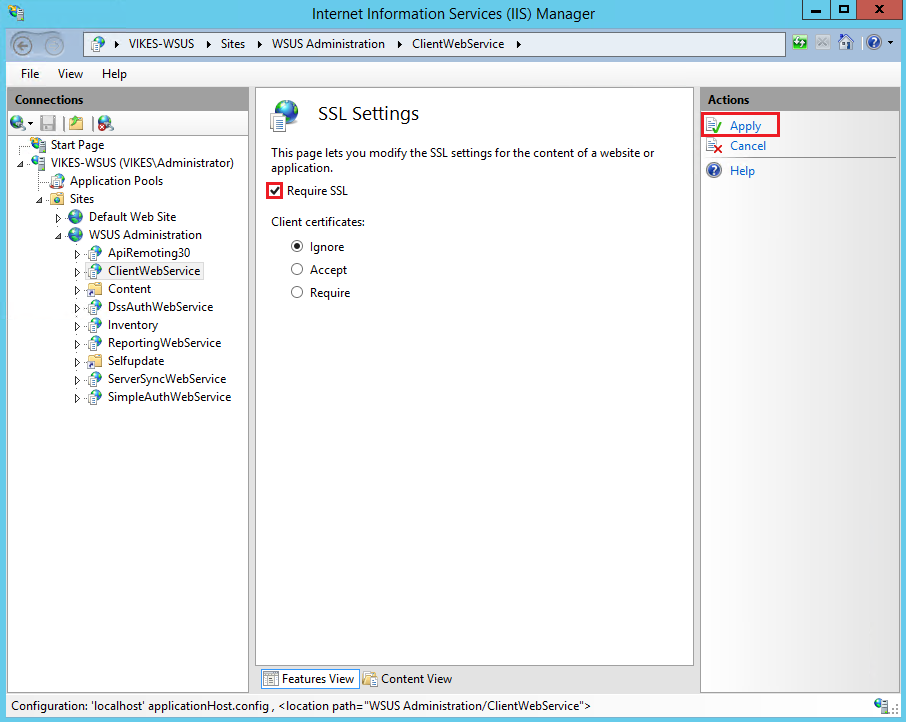Open the Home page with the house icon
906x722 pixels.
846,42
